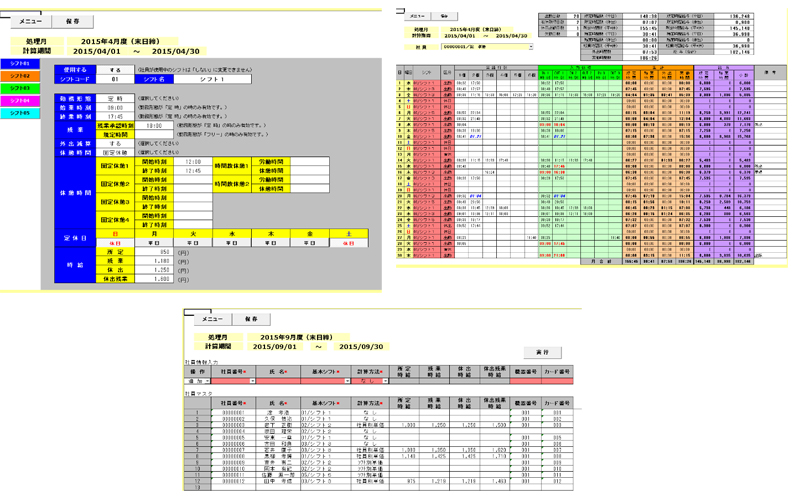Click メニュー button in the timesheet sheet

pyautogui.click(x=417, y=16)
